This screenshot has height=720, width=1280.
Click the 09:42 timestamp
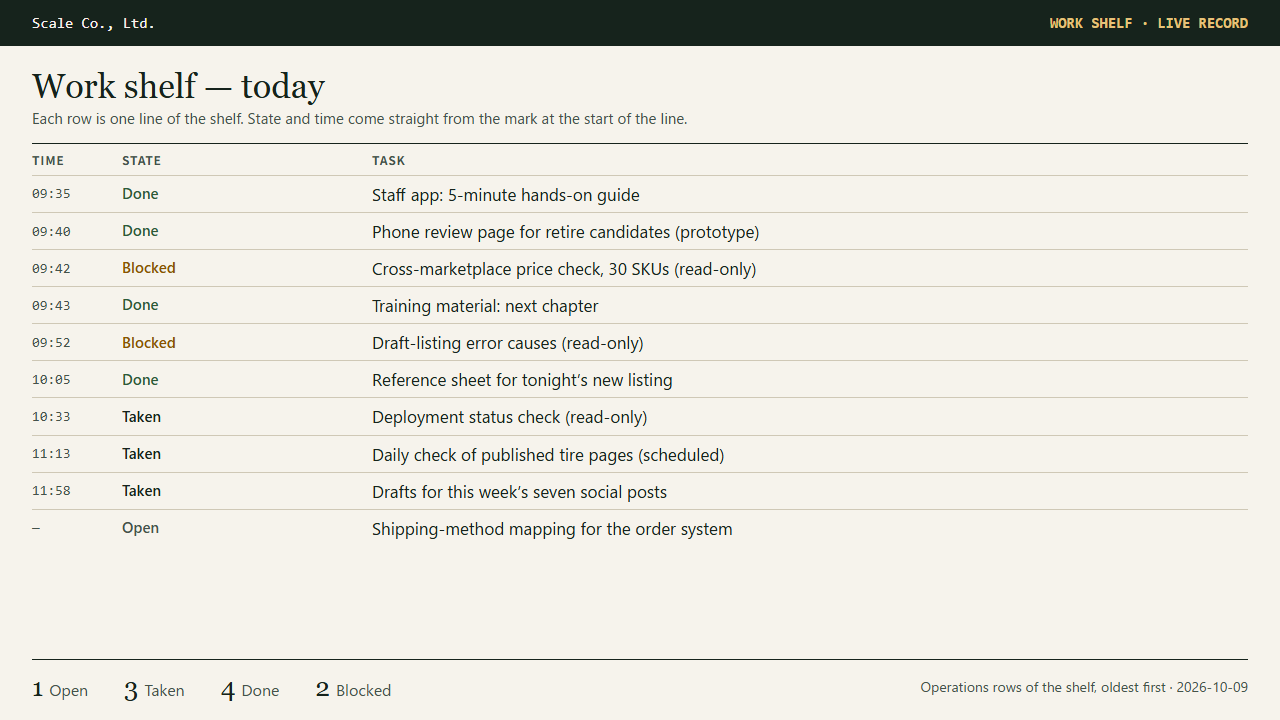[51, 268]
